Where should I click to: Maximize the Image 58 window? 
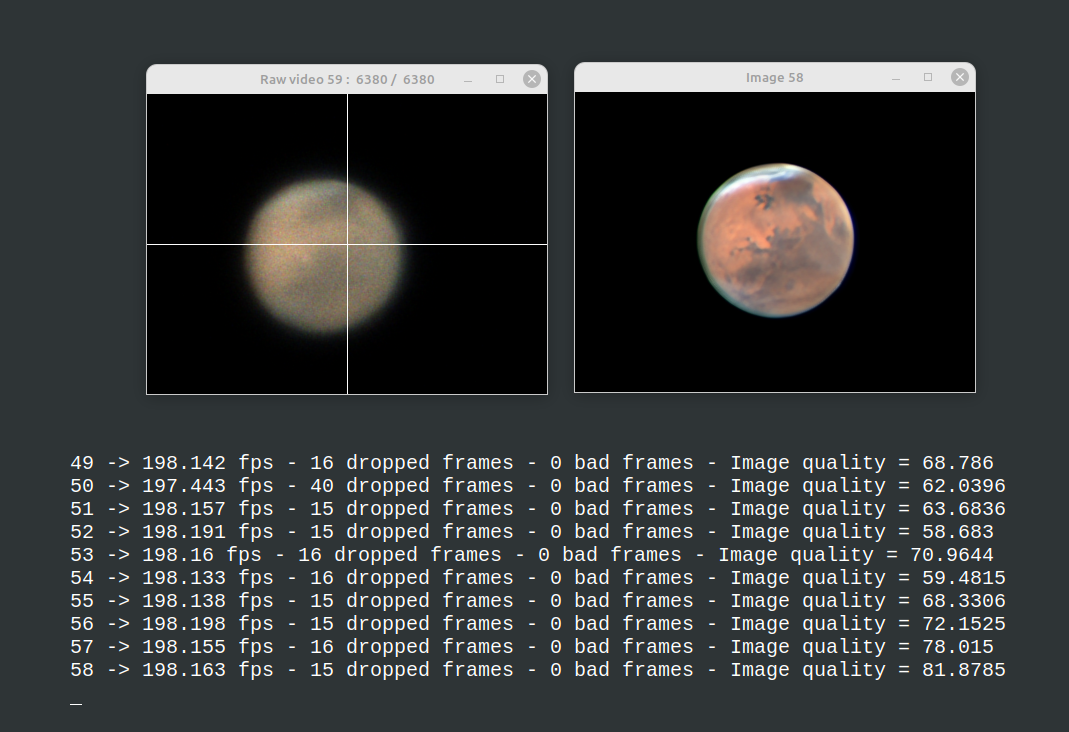[x=928, y=77]
